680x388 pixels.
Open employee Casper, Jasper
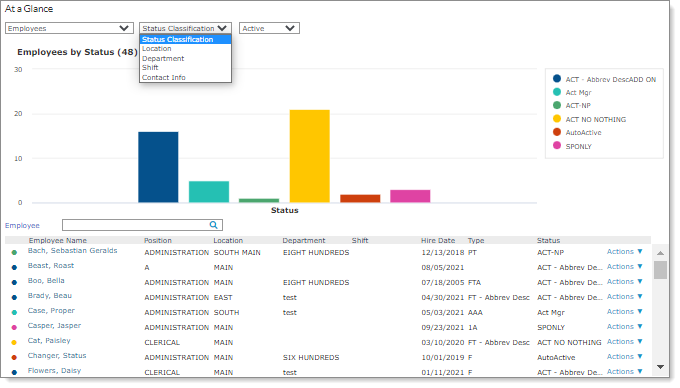coord(54,326)
